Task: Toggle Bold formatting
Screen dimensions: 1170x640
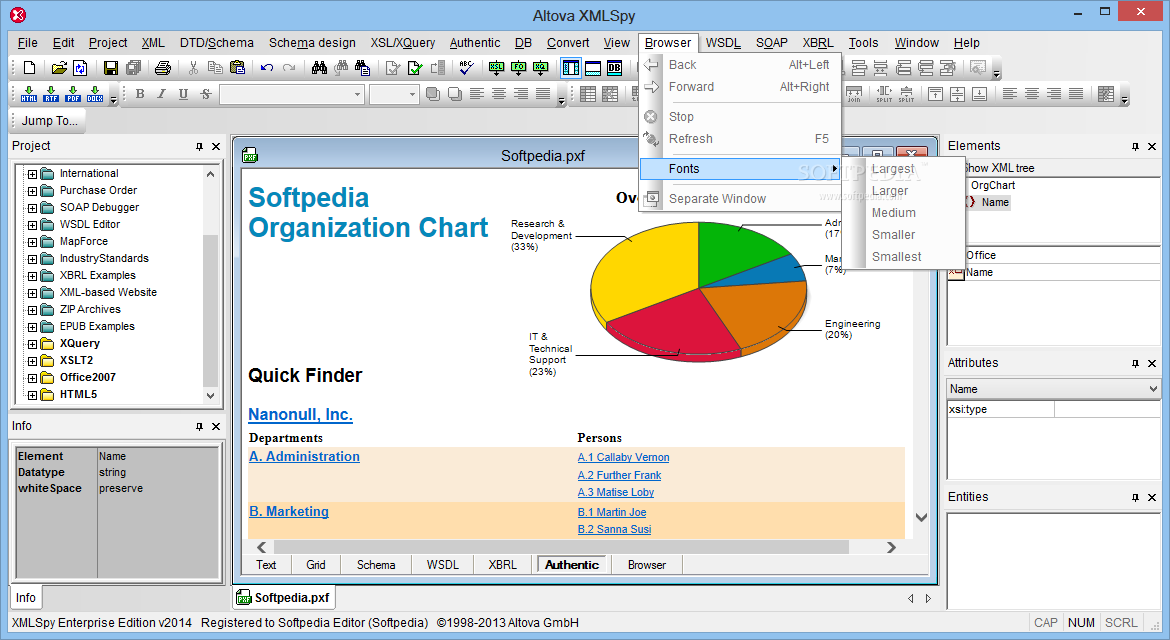Action: (x=140, y=93)
